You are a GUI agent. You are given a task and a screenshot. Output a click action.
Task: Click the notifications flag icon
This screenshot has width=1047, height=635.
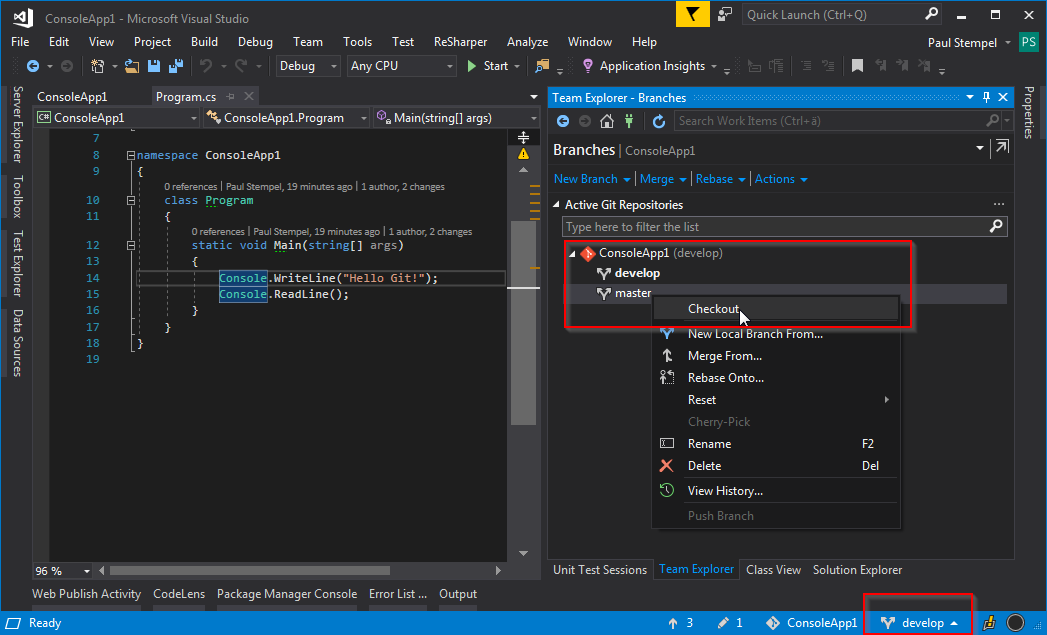coord(692,14)
